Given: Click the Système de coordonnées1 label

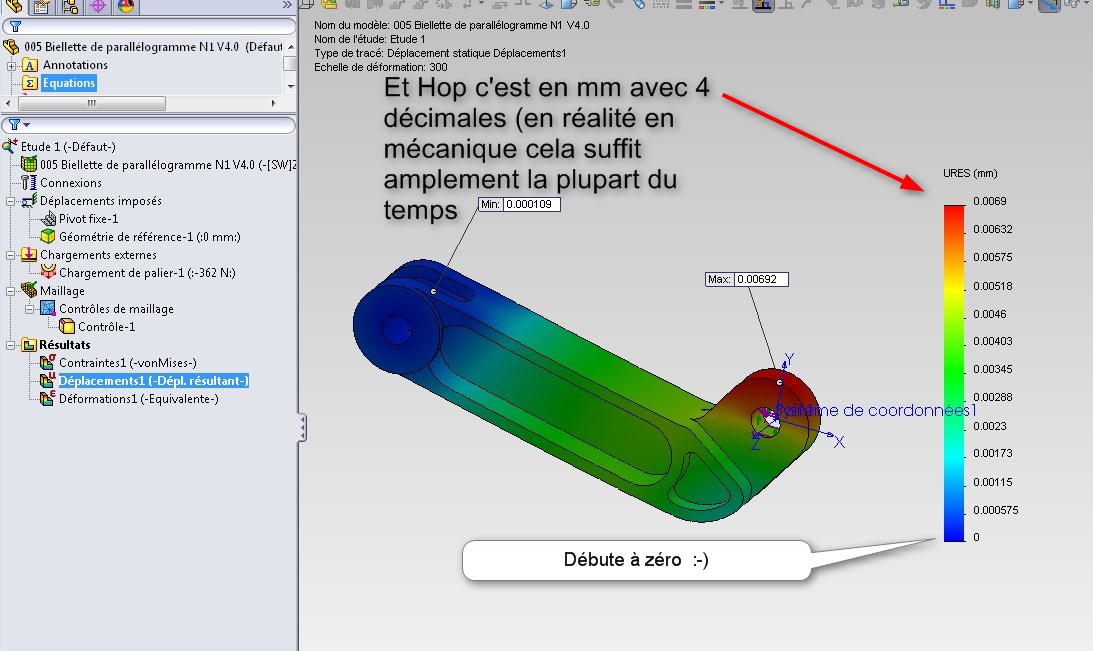Looking at the screenshot, I should tap(876, 411).
